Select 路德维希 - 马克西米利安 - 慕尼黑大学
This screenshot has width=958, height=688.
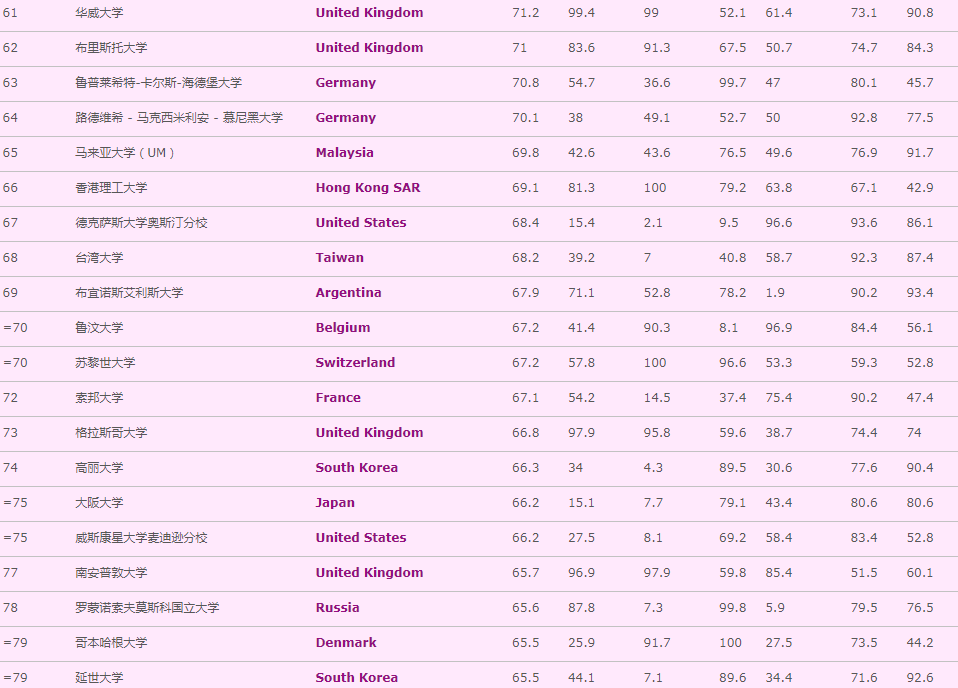[179, 117]
